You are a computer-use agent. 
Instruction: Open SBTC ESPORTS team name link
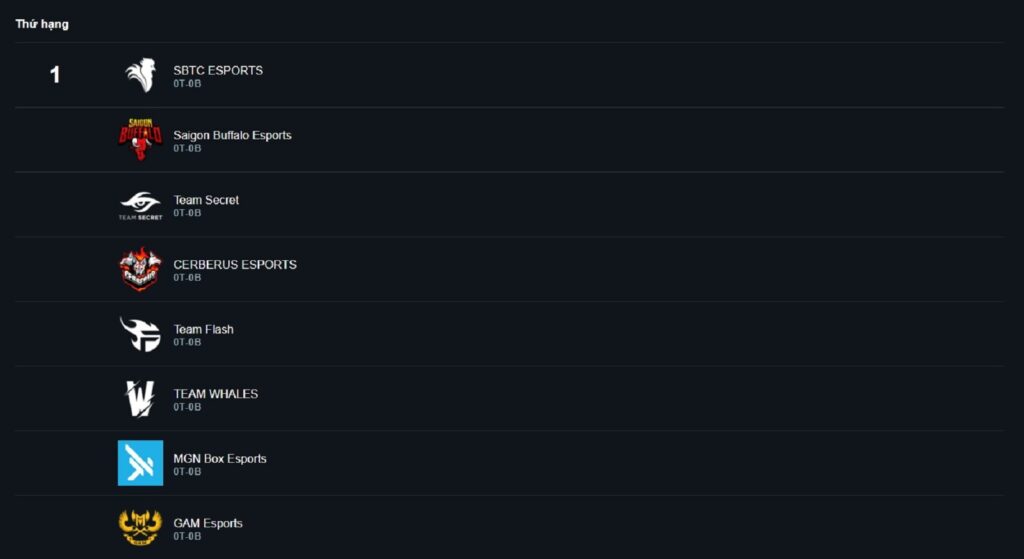(x=218, y=70)
